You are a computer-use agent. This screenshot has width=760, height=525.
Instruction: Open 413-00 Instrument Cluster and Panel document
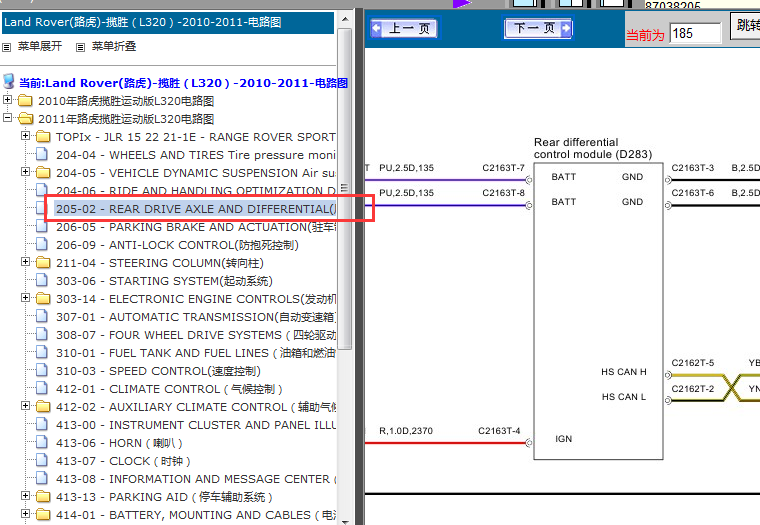click(195, 425)
